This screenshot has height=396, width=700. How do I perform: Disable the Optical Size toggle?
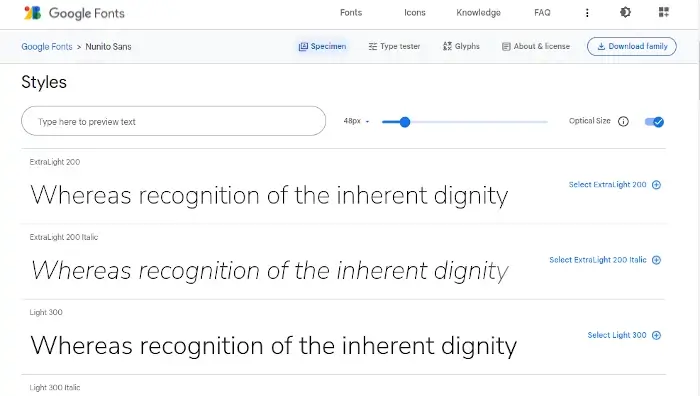(x=654, y=121)
